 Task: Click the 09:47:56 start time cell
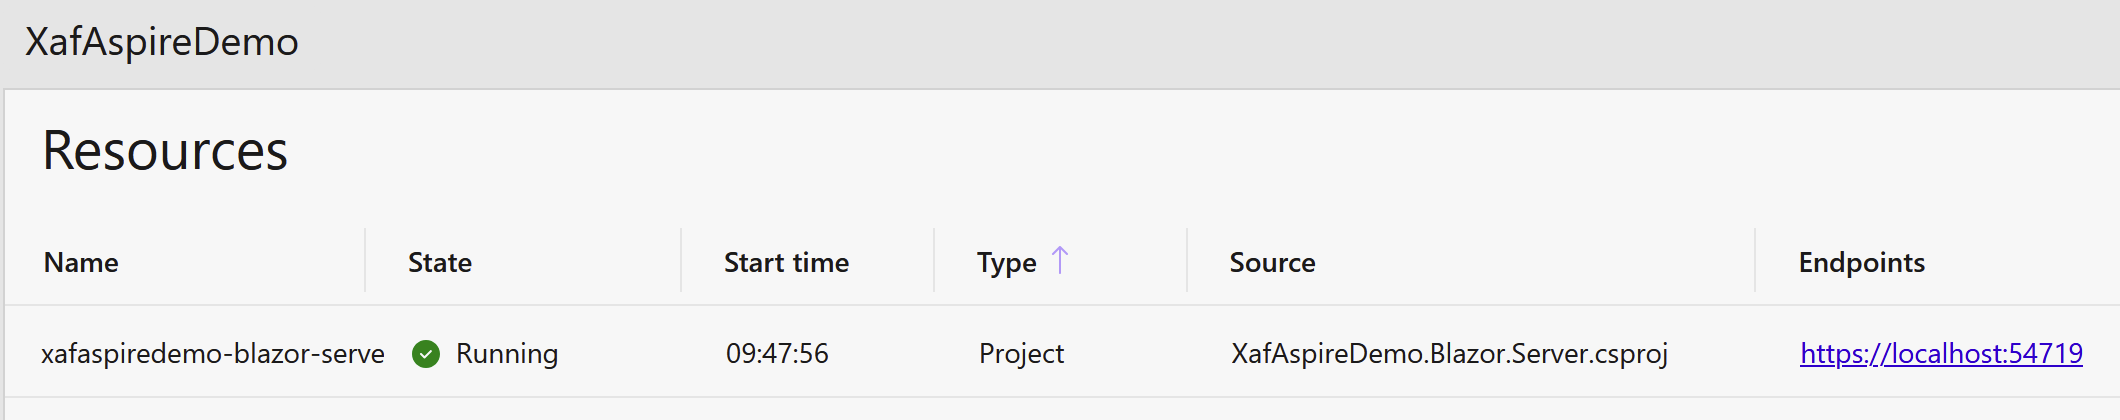click(x=777, y=354)
